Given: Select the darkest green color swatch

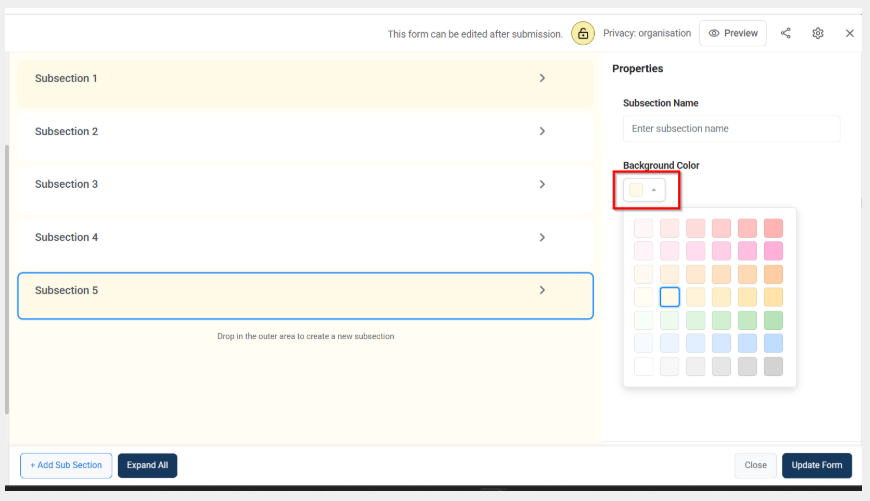Looking at the screenshot, I should [x=773, y=320].
